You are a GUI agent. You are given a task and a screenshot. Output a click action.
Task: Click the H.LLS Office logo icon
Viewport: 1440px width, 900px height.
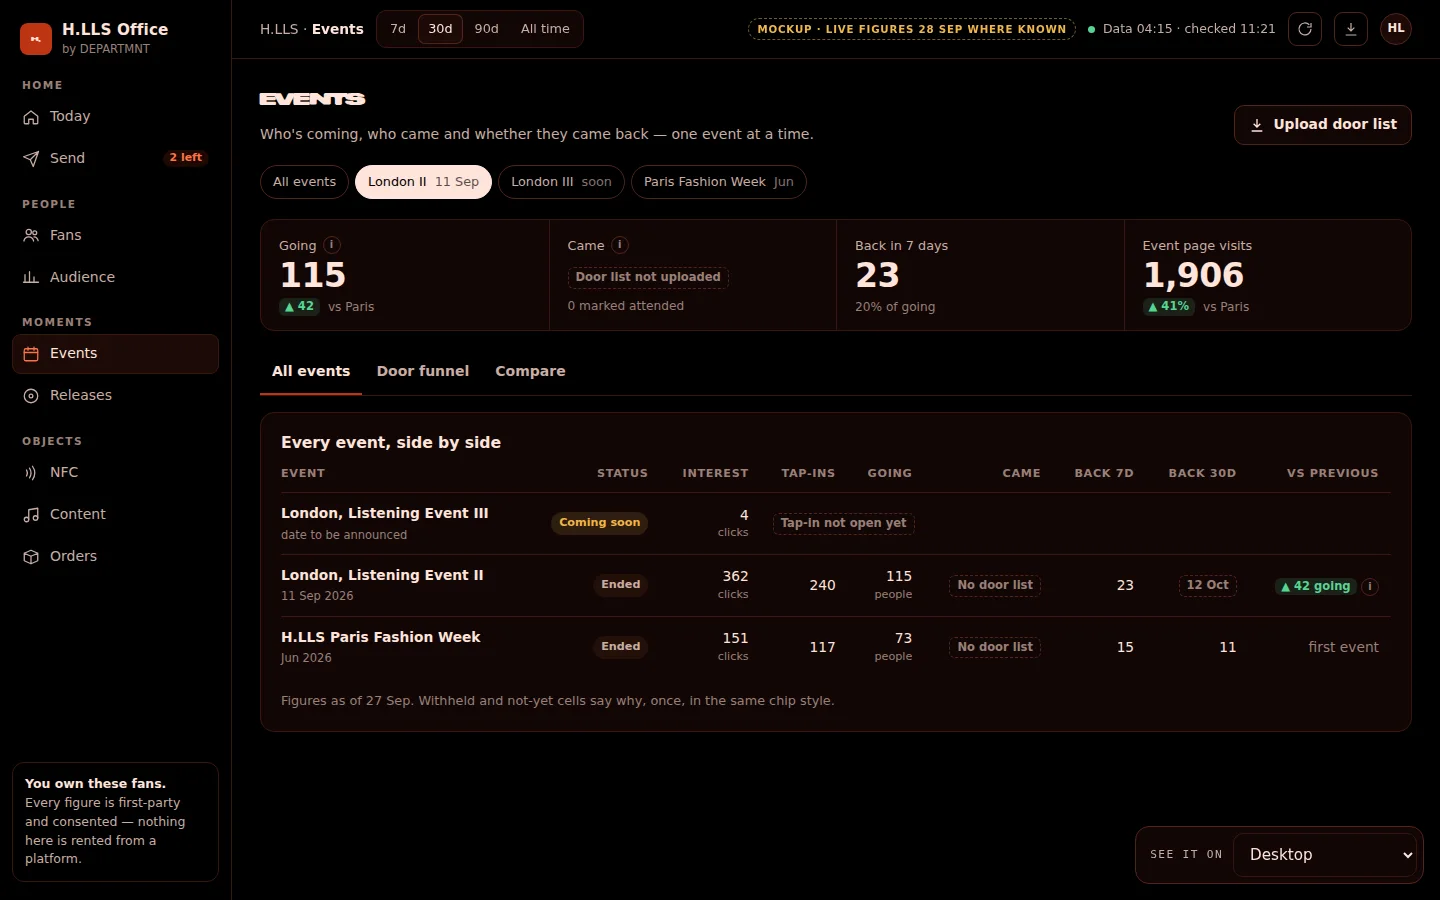tap(36, 39)
